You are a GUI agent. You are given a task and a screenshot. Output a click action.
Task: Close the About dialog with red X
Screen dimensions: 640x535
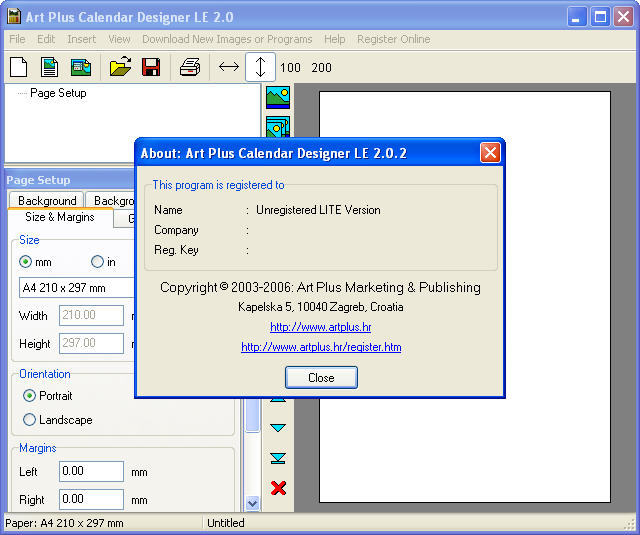pyautogui.click(x=490, y=153)
